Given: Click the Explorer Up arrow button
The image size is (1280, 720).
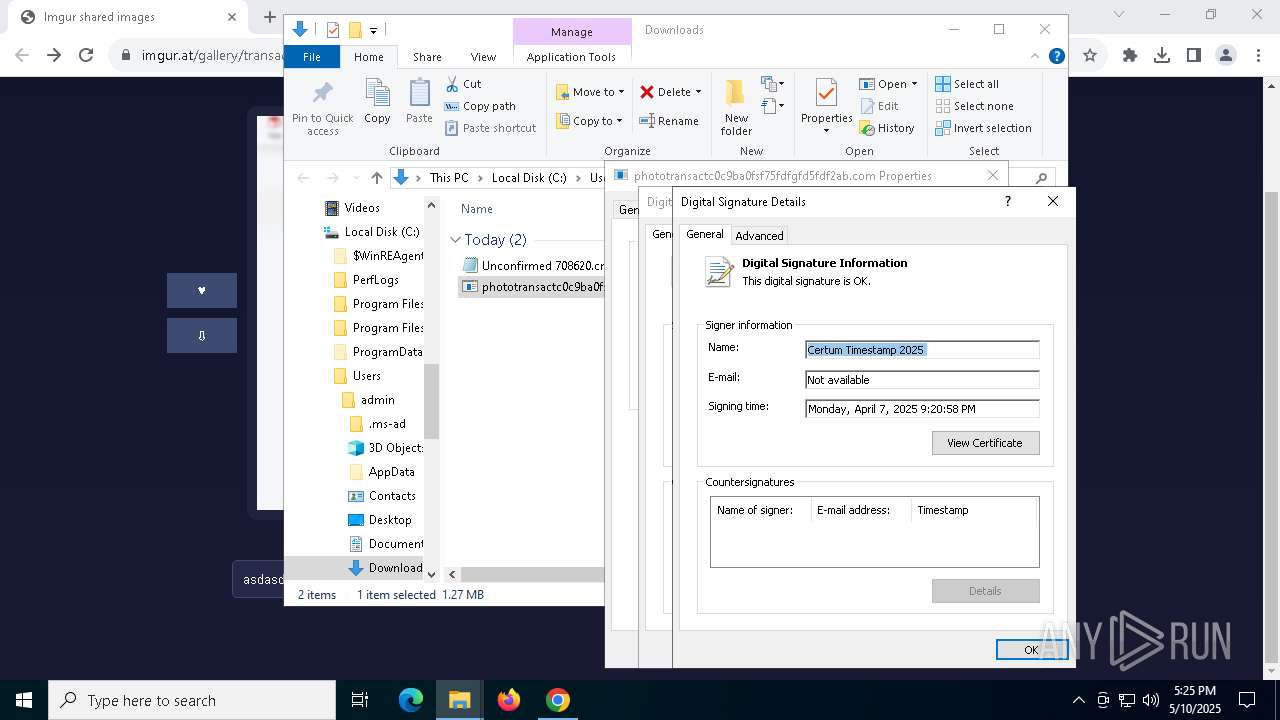Looking at the screenshot, I should pos(376,178).
